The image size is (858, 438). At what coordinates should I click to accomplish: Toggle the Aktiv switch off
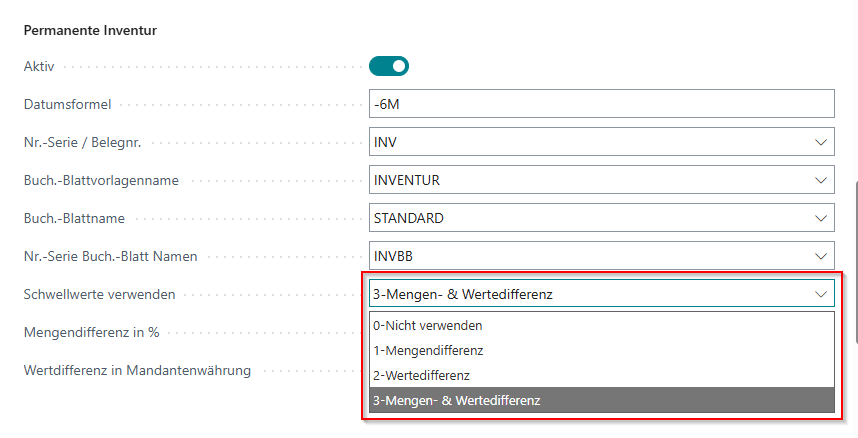pyautogui.click(x=389, y=66)
